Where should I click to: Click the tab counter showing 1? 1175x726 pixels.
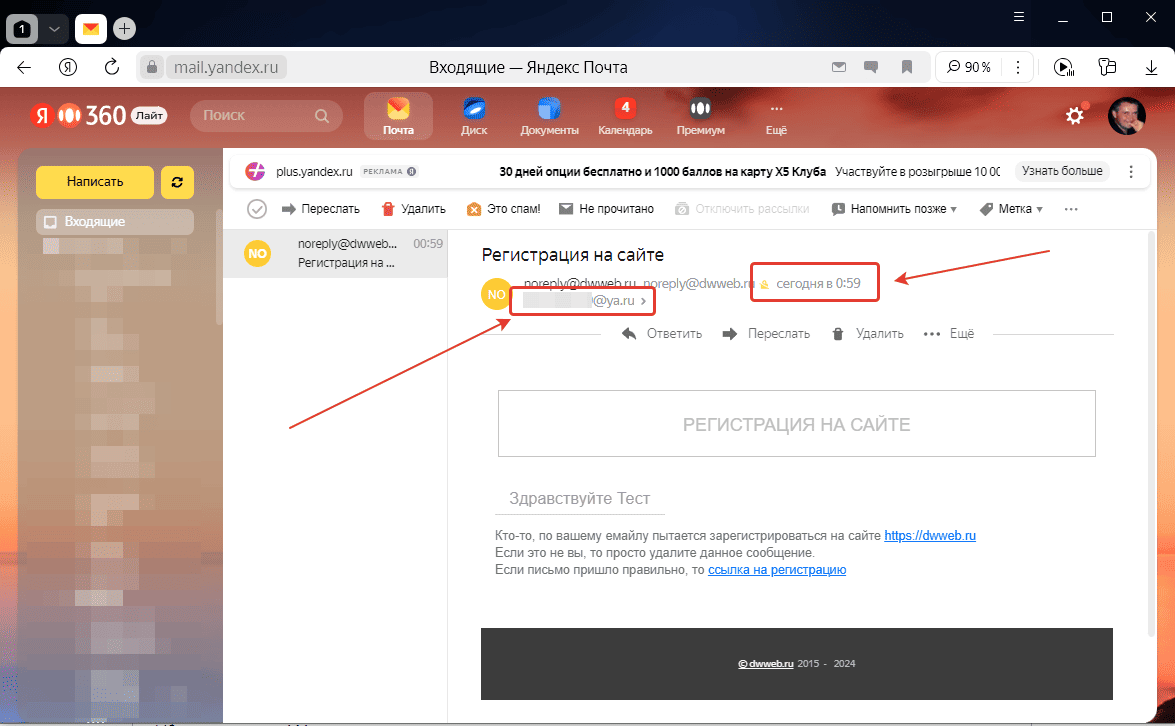coord(22,29)
